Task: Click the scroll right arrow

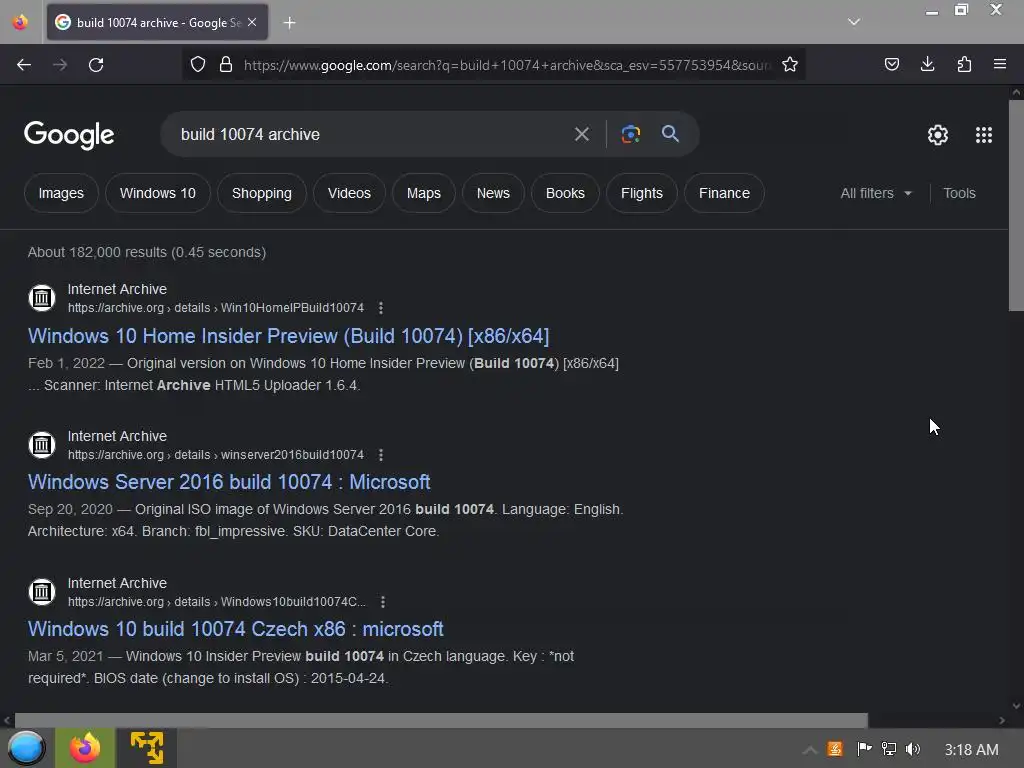Action: click(x=1002, y=720)
